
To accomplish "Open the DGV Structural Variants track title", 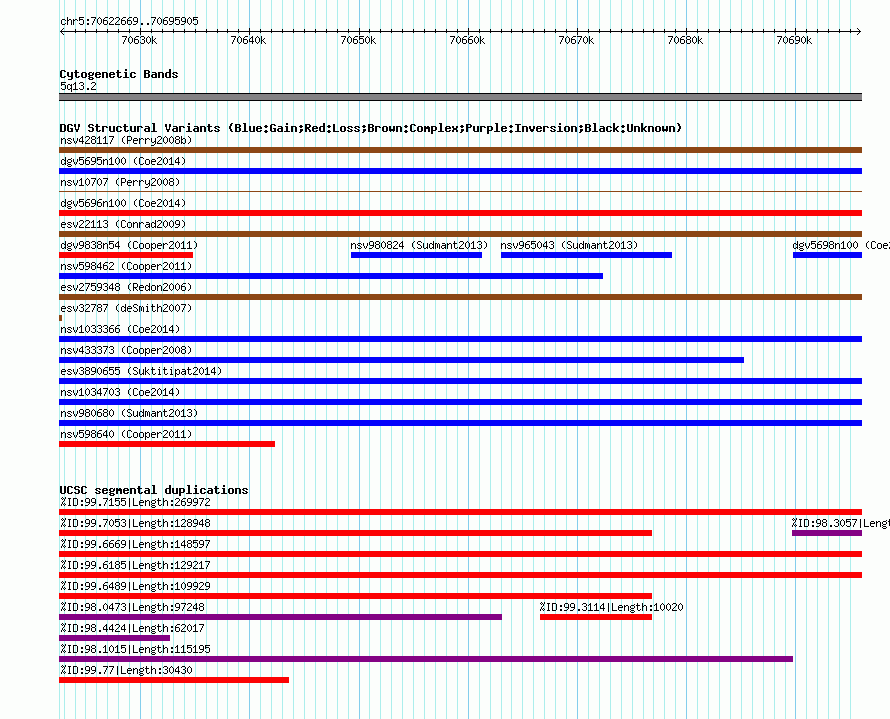I will pyautogui.click(x=371, y=128).
